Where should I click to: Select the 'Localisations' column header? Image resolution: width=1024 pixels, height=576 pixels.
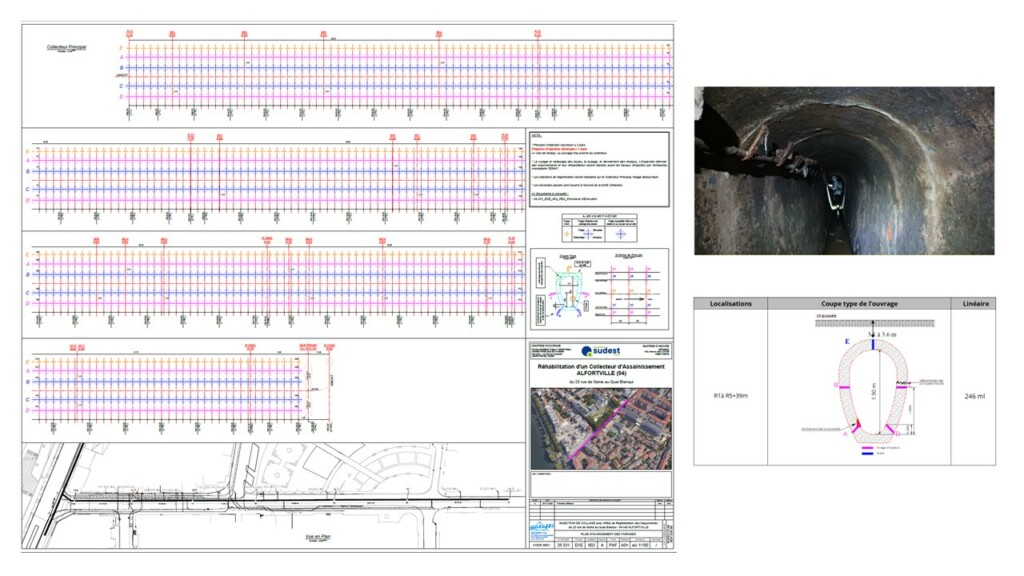point(730,303)
